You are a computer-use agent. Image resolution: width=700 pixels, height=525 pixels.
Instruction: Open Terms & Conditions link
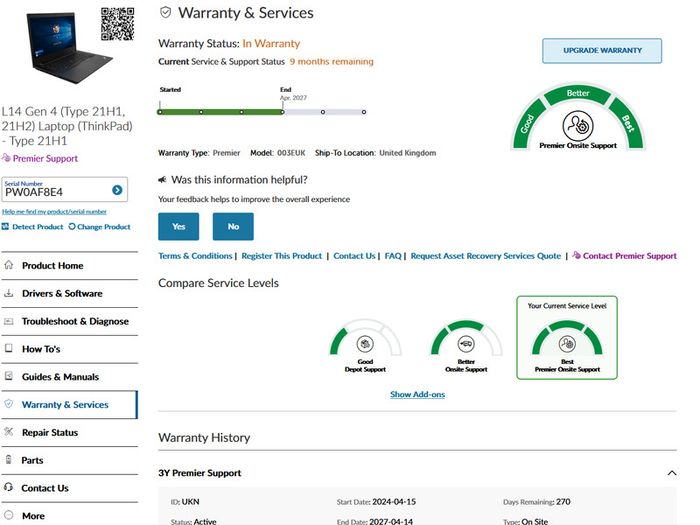(x=195, y=256)
